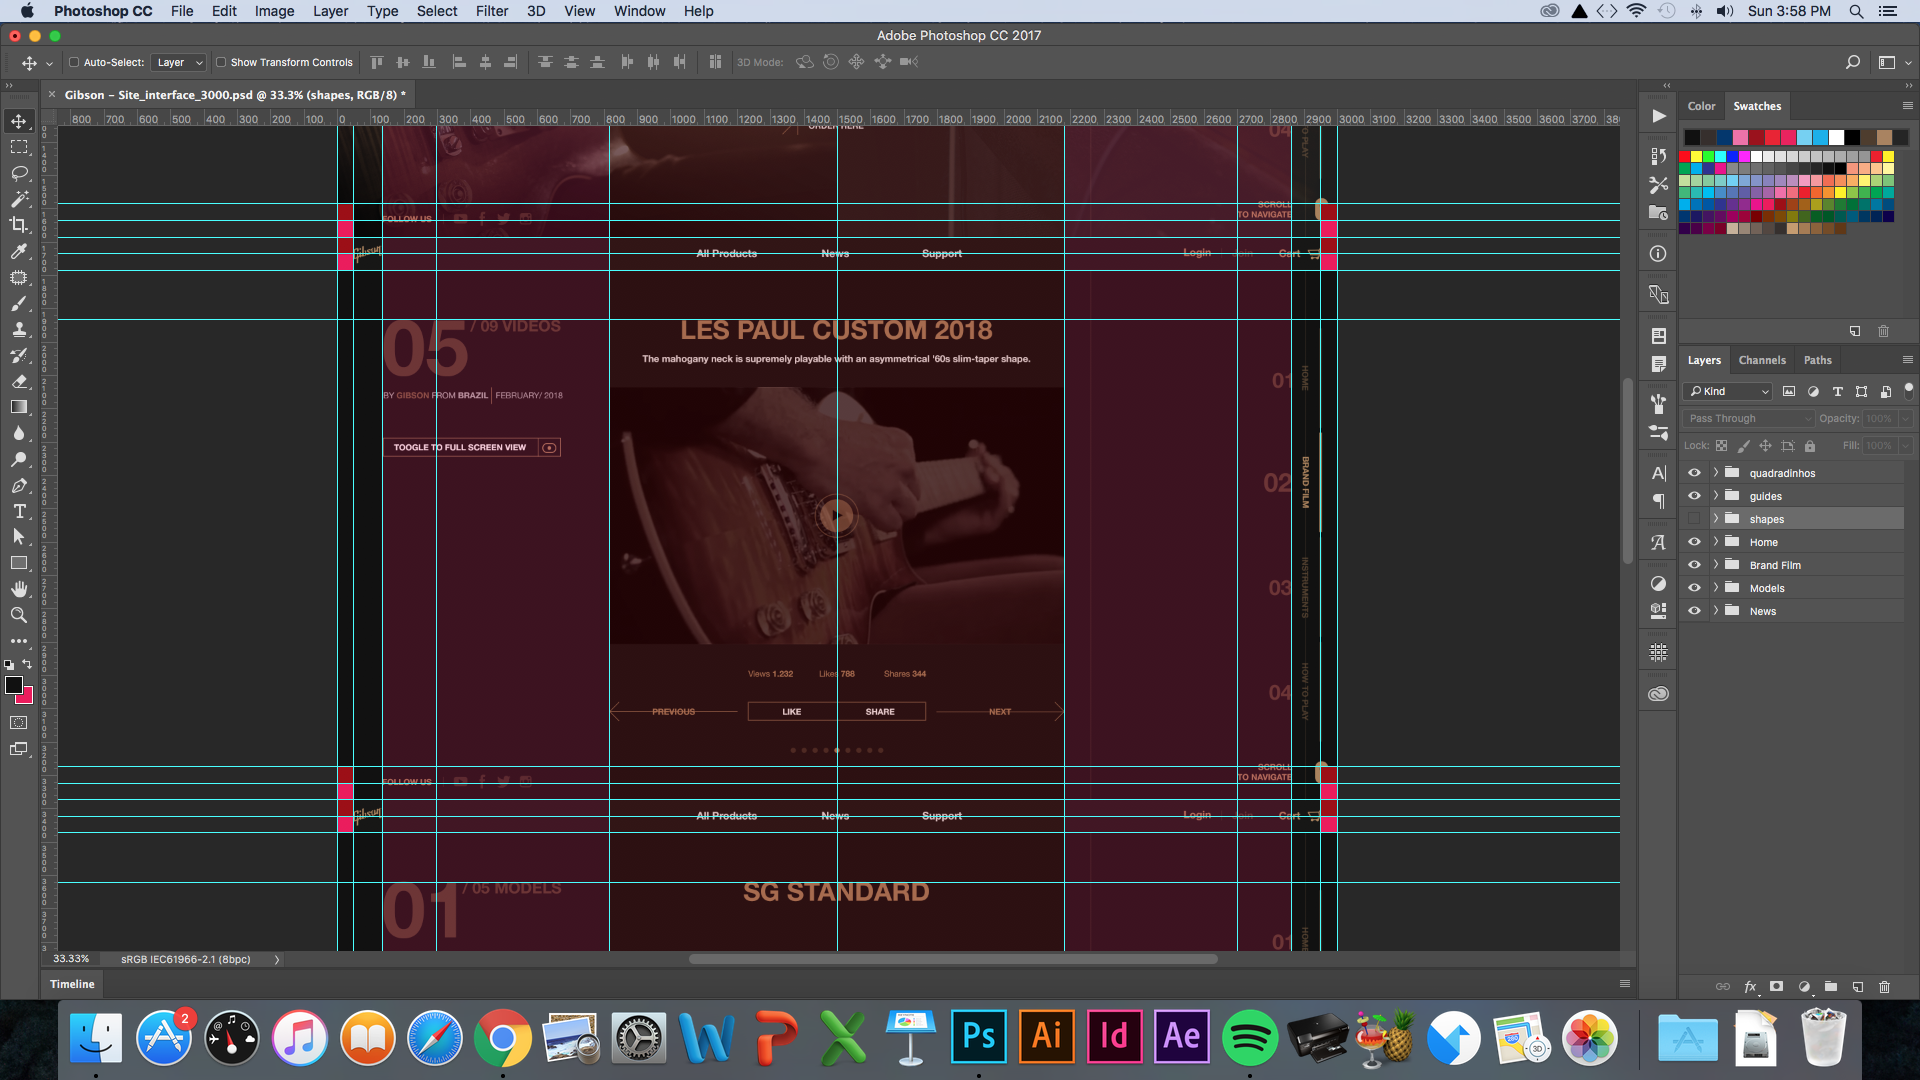Select the Horizontal Type tool

click(x=19, y=511)
